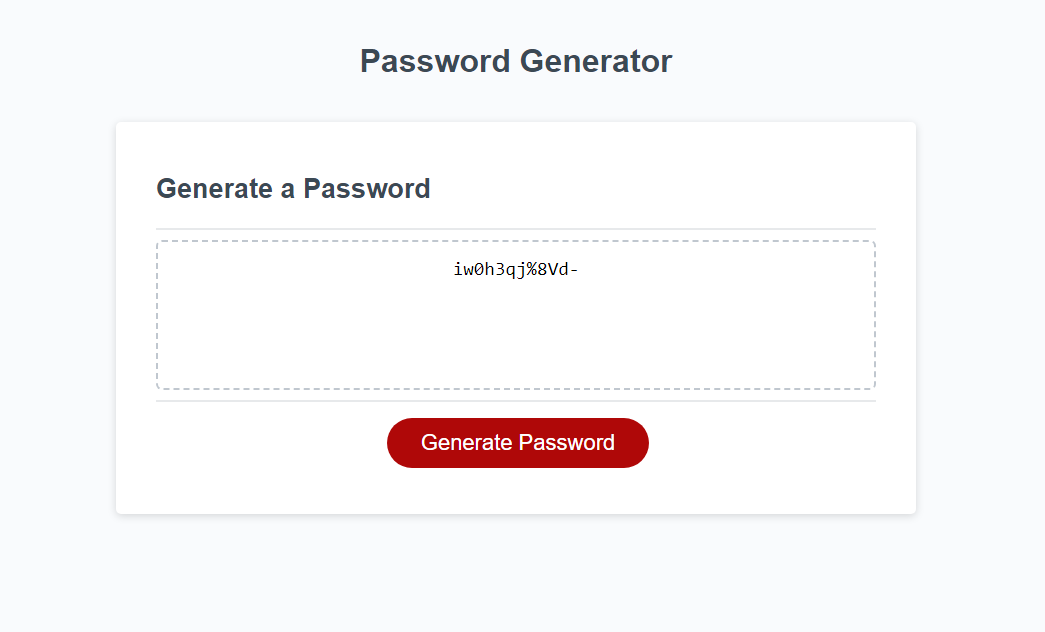Click the word Password in page title
1045x632 pixels.
pyautogui.click(x=435, y=61)
